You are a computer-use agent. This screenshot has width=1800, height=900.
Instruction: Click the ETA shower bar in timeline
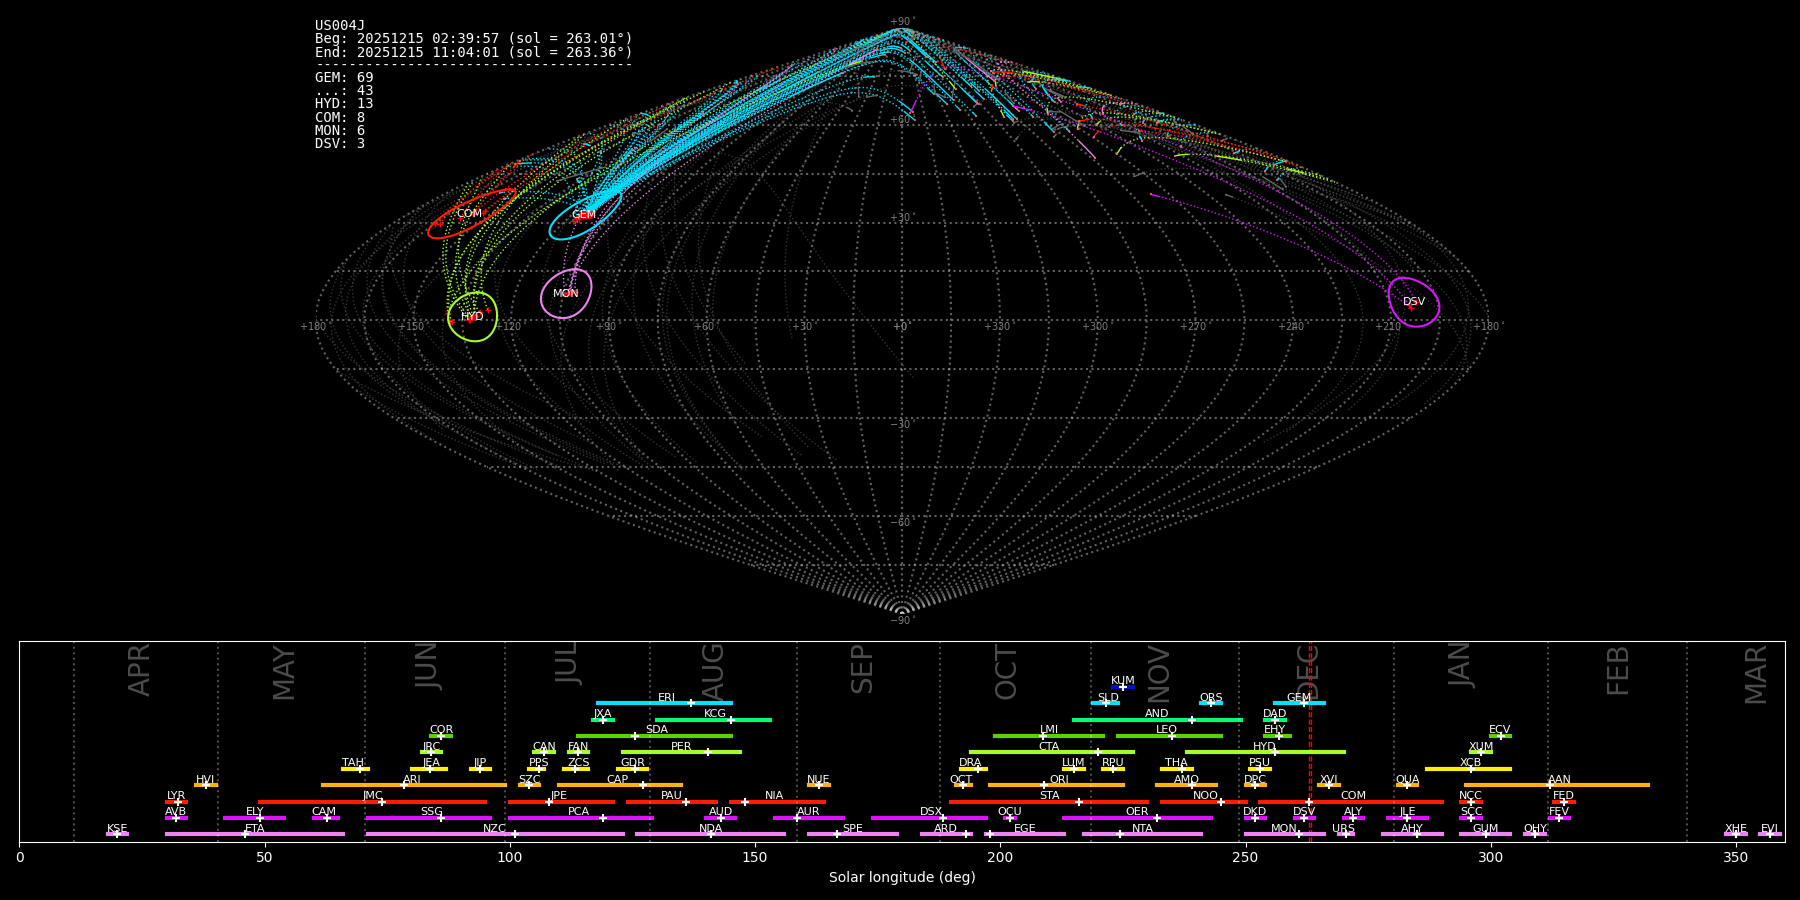pos(255,834)
